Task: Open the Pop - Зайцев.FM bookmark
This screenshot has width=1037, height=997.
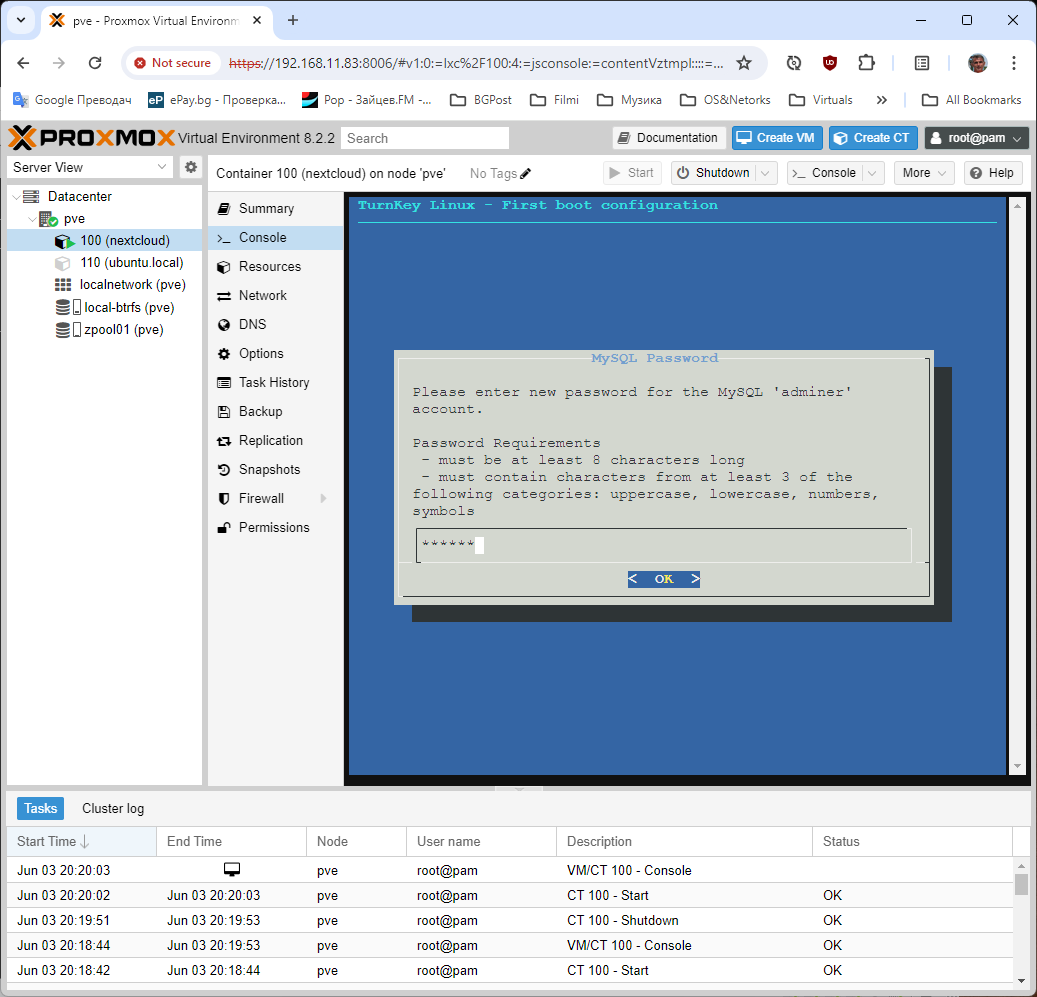Action: click(x=366, y=100)
